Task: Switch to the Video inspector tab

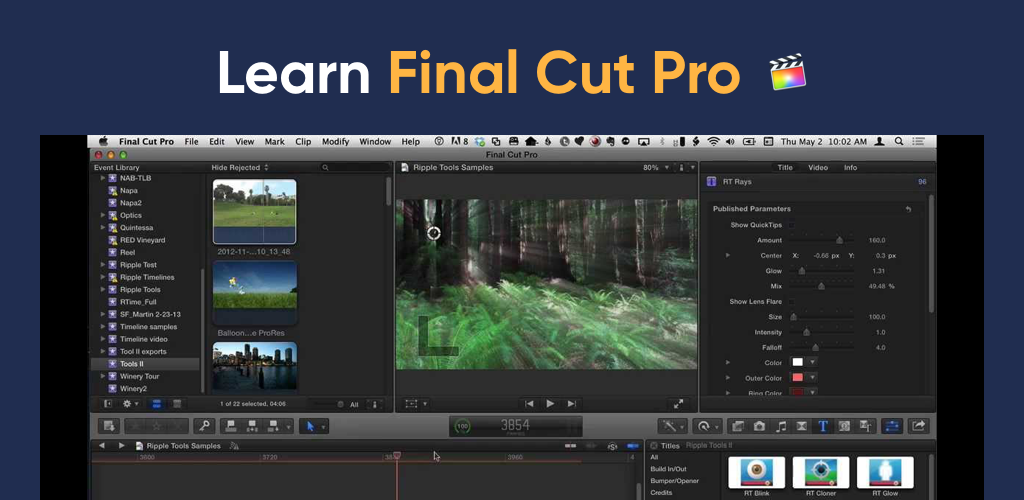Action: 818,168
